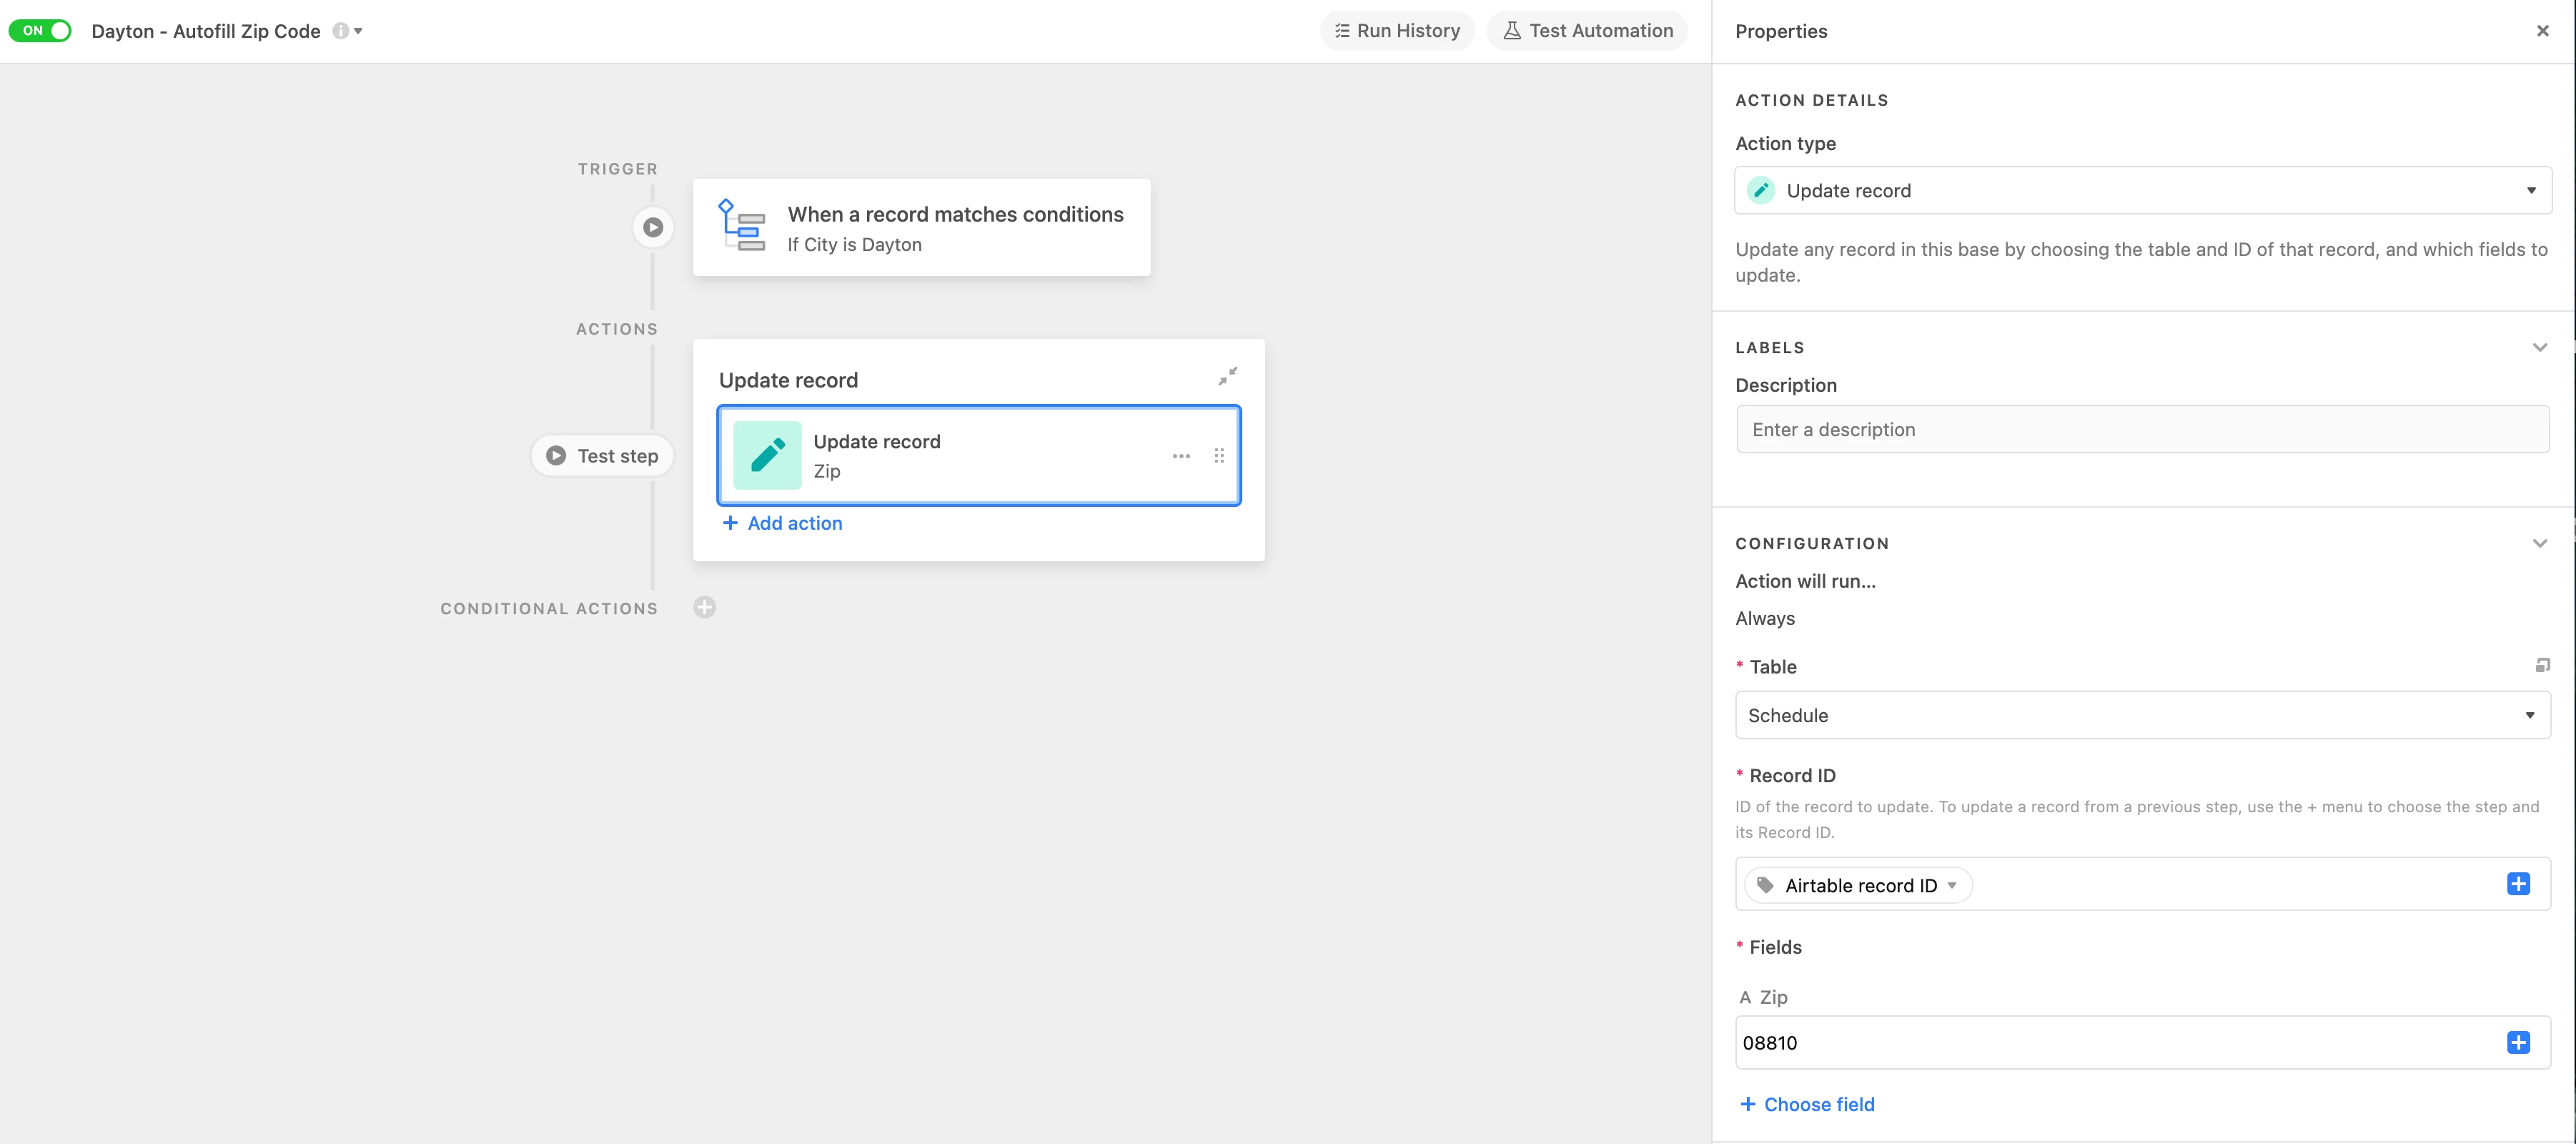Add a conditional action with plus icon
Screen dimensions: 2576x1144
tap(705, 607)
